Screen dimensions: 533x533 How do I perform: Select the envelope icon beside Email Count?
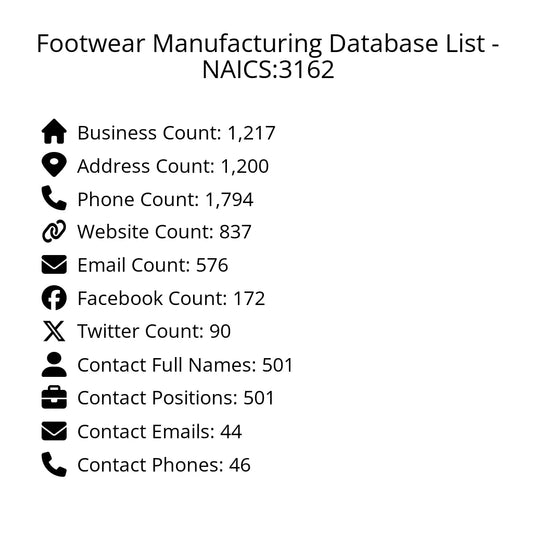(54, 264)
